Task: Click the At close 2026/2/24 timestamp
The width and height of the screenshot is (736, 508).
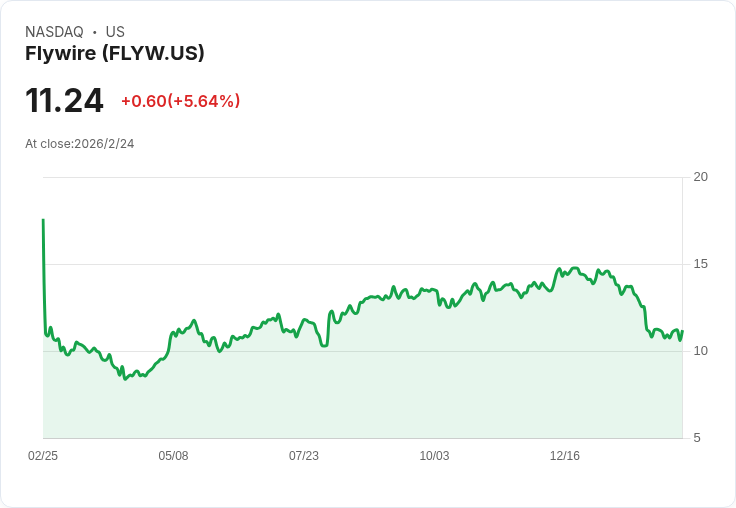Action: tap(80, 144)
